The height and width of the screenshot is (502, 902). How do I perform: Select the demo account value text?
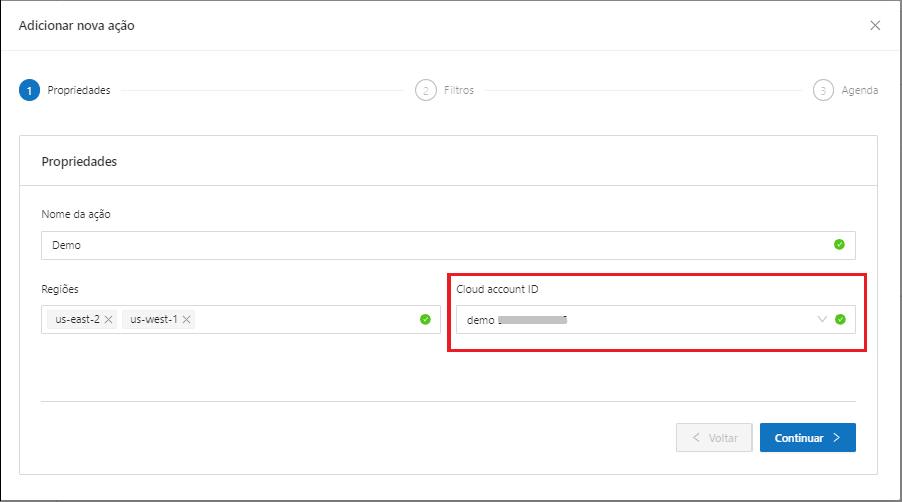[x=481, y=320]
